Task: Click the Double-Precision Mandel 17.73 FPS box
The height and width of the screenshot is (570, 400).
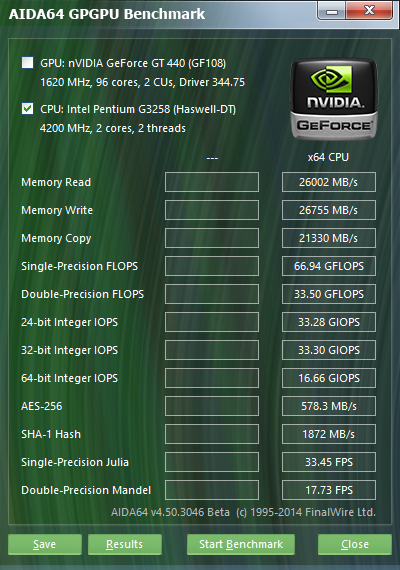Action: pos(329,490)
